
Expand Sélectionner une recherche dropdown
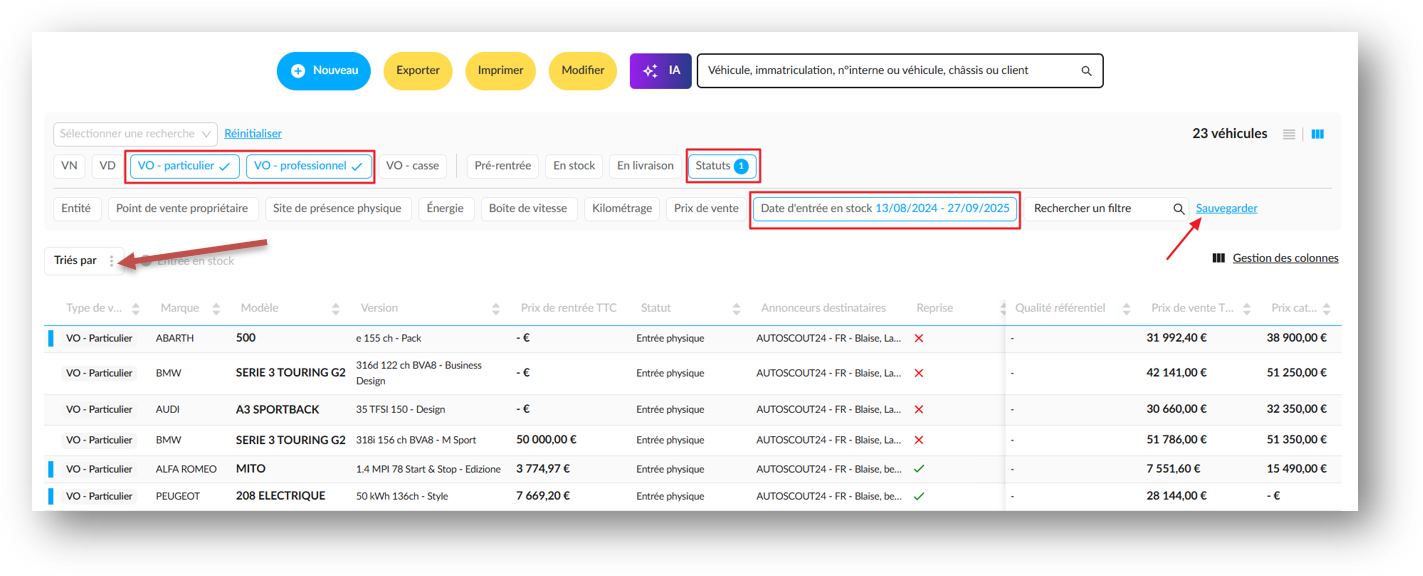click(x=135, y=134)
